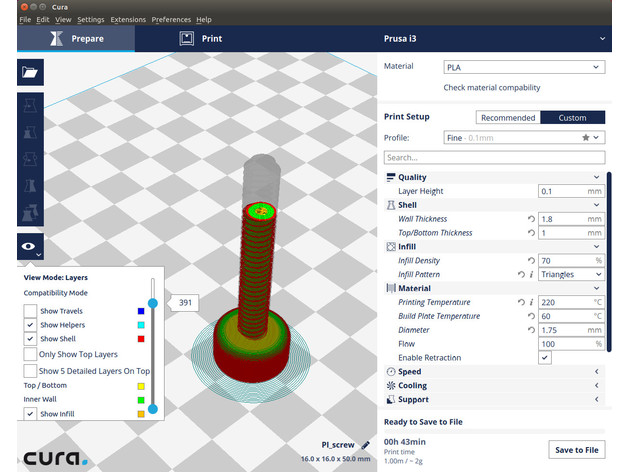
Task: Uncheck the Show Shell checkbox
Action: (30, 339)
